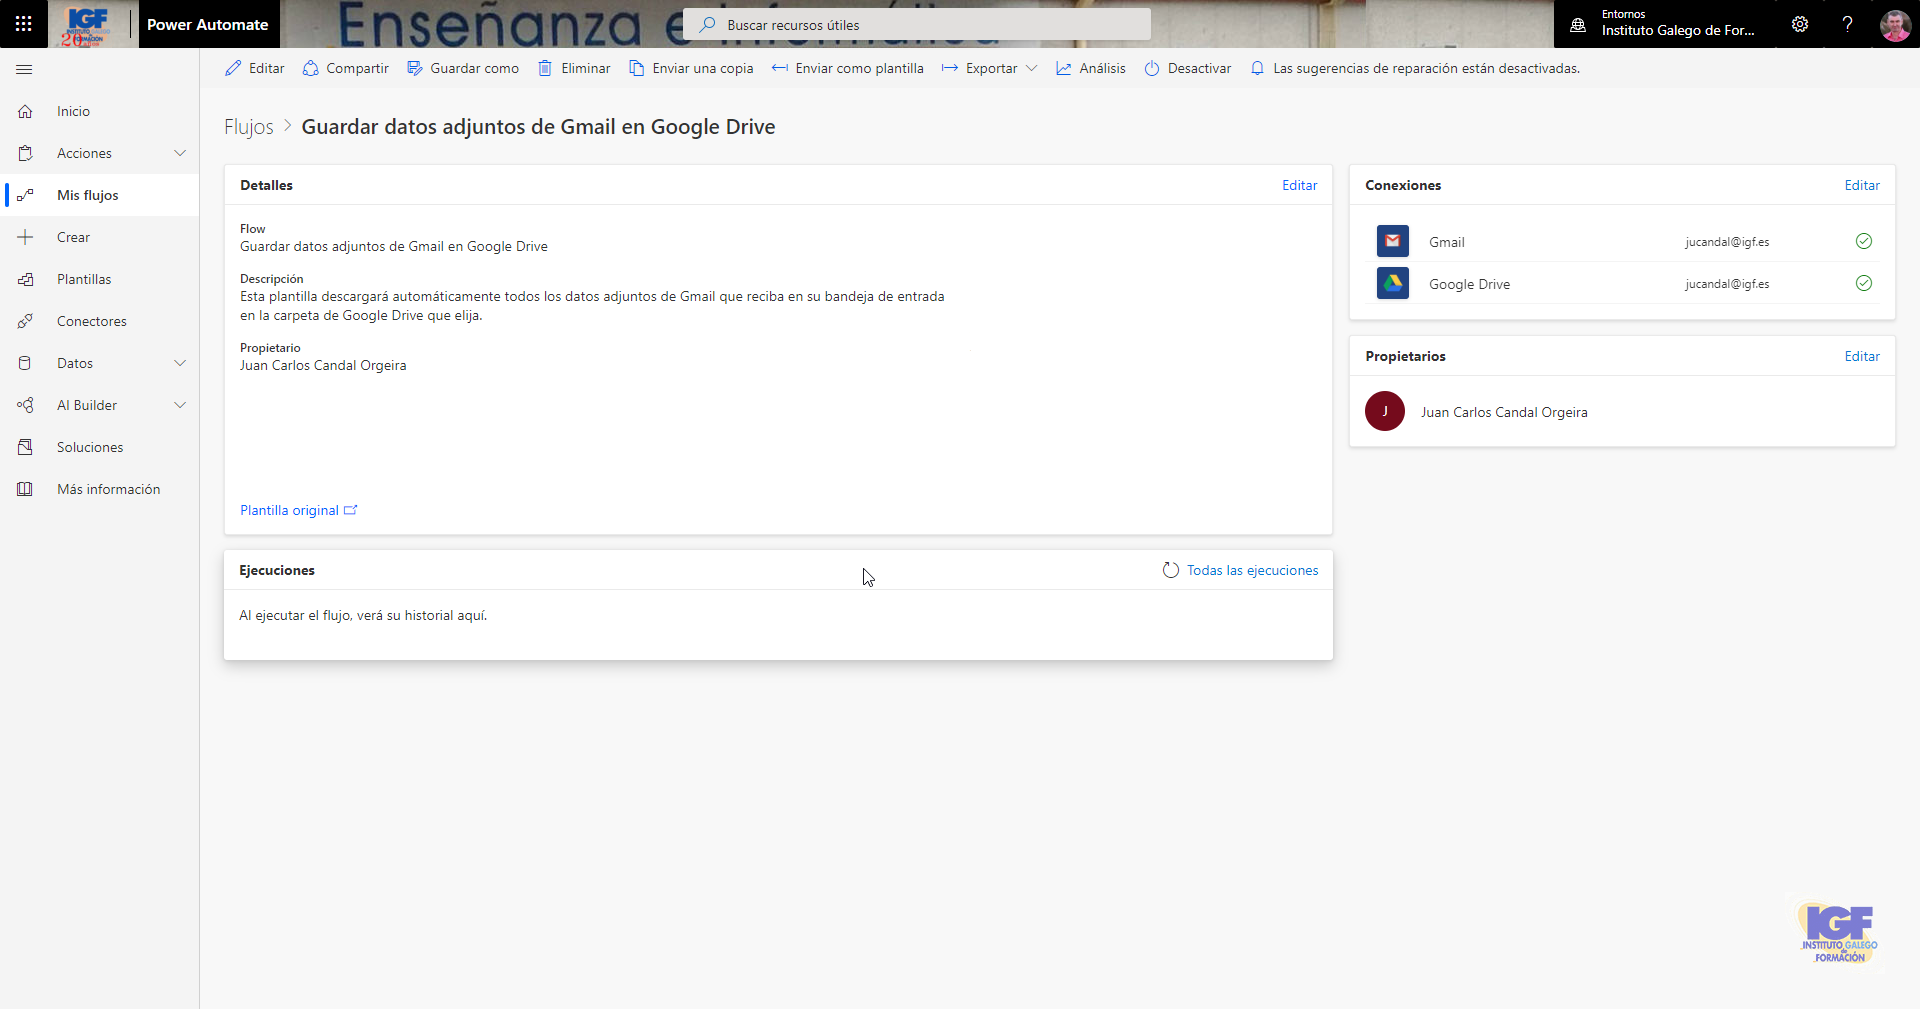Open Conectores from the sidebar
Image resolution: width=1920 pixels, height=1009 pixels.
point(91,321)
